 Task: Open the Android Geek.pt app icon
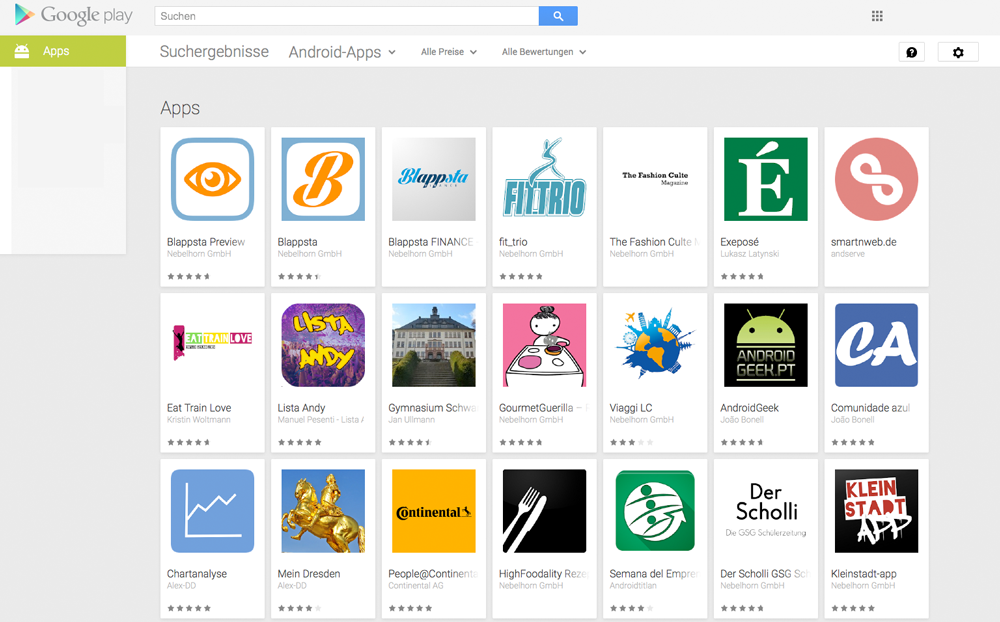click(765, 345)
